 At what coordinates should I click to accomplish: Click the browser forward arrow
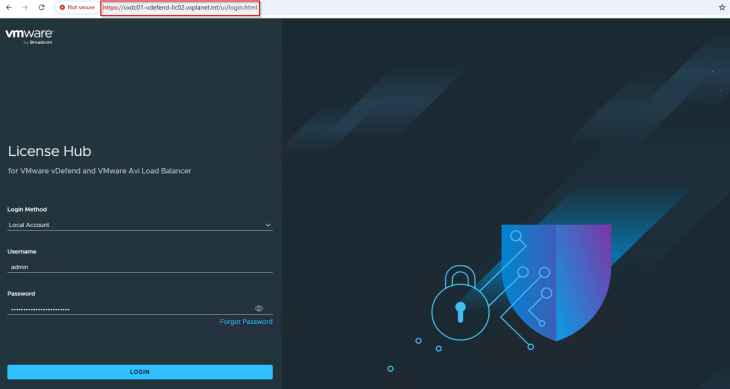[x=25, y=7]
